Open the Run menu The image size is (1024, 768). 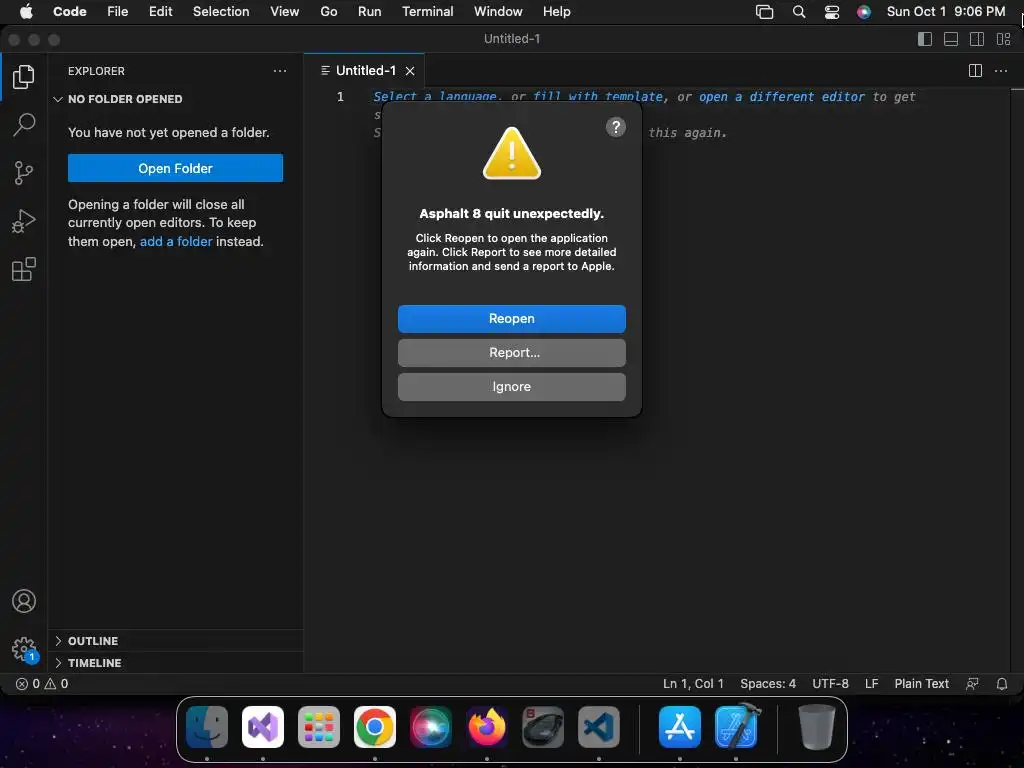(x=370, y=12)
